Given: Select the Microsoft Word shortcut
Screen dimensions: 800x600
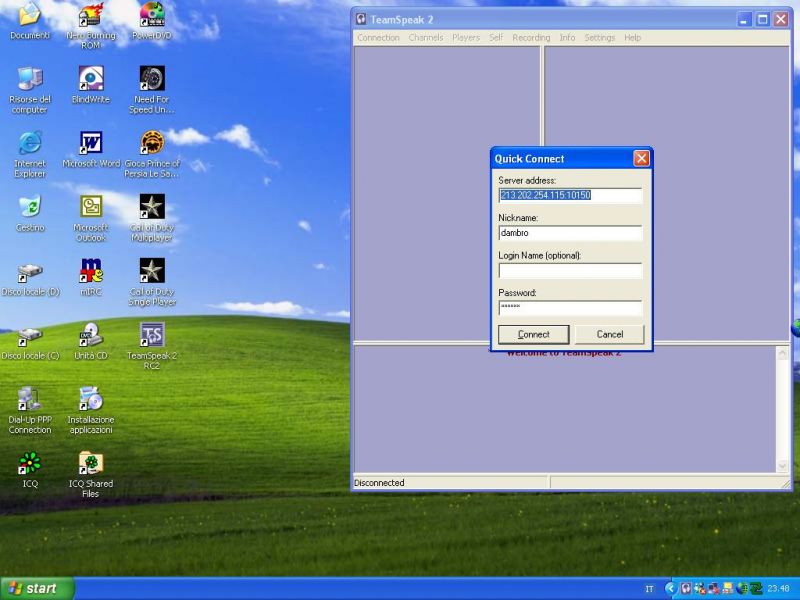Looking at the screenshot, I should point(91,149).
